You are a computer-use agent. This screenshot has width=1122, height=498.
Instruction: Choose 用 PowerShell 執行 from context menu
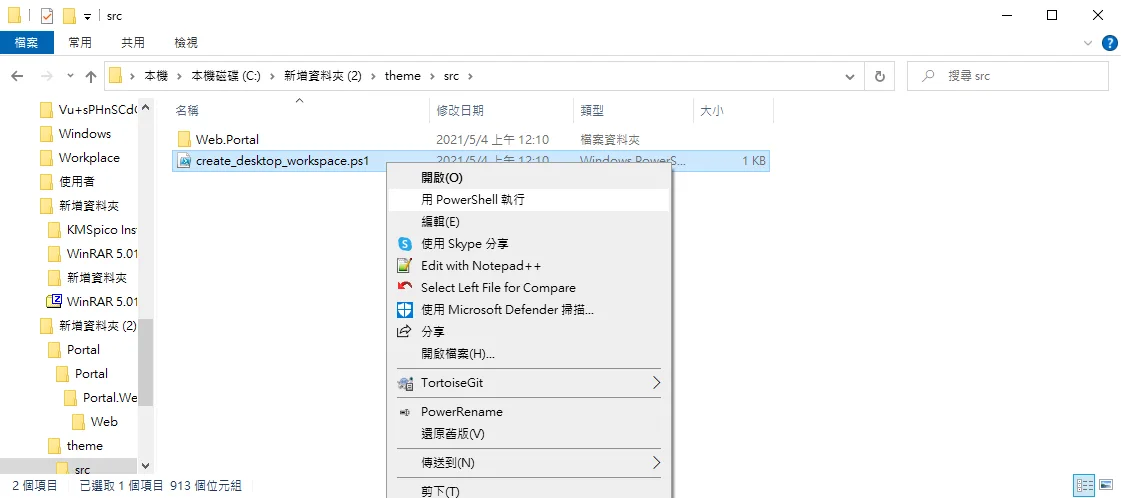(473, 200)
